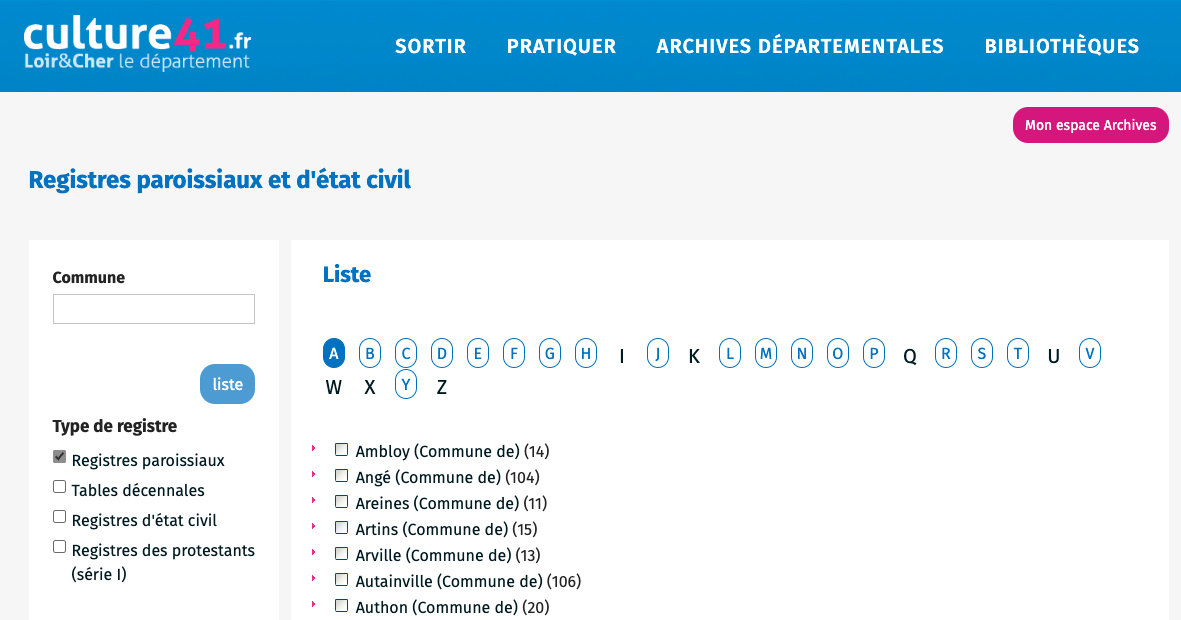Viewport: 1181px width, 620px height.
Task: Expand the Autainville commune entry
Action: 313,579
